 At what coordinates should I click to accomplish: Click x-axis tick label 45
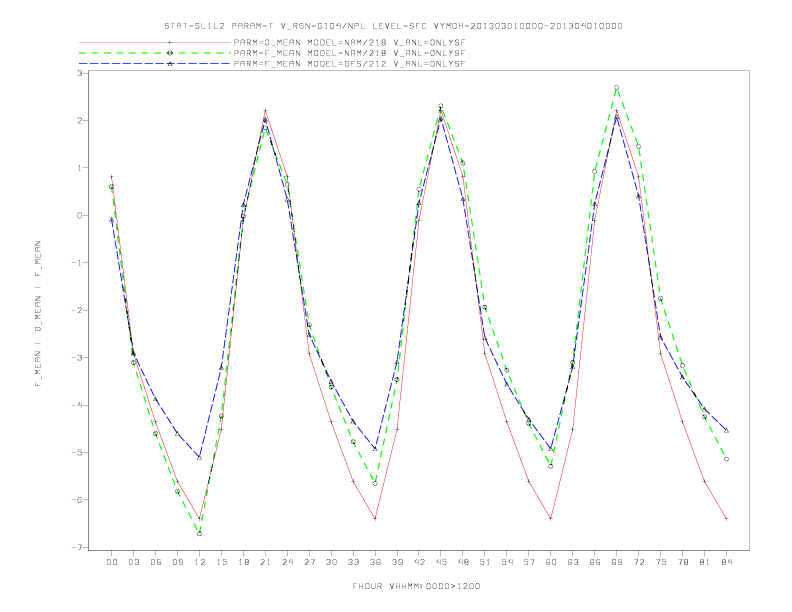pos(441,562)
